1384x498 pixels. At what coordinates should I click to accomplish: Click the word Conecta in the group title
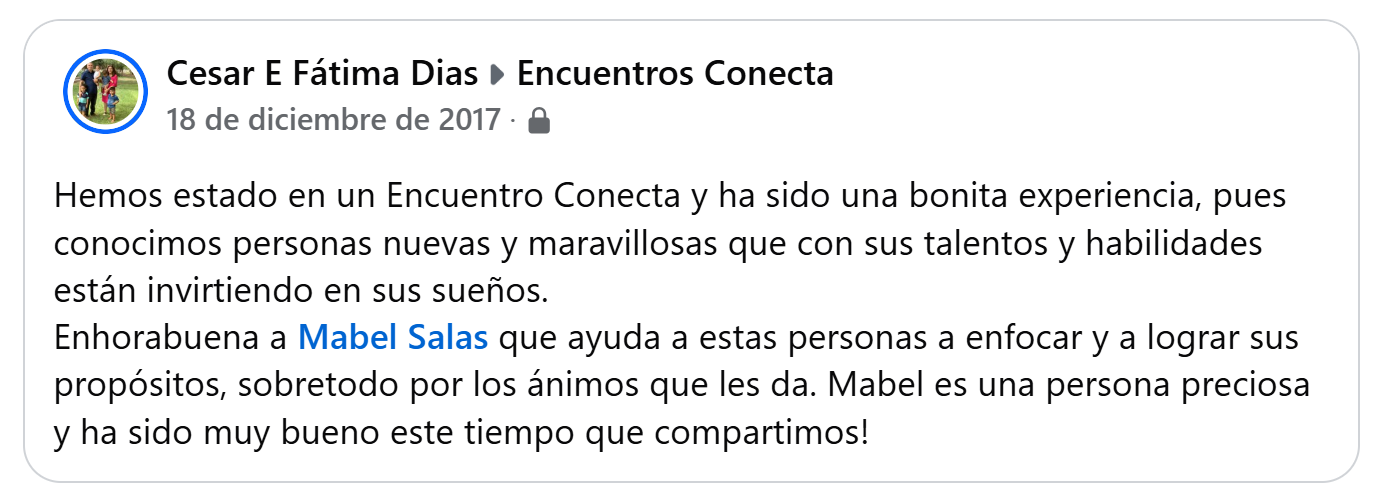769,74
